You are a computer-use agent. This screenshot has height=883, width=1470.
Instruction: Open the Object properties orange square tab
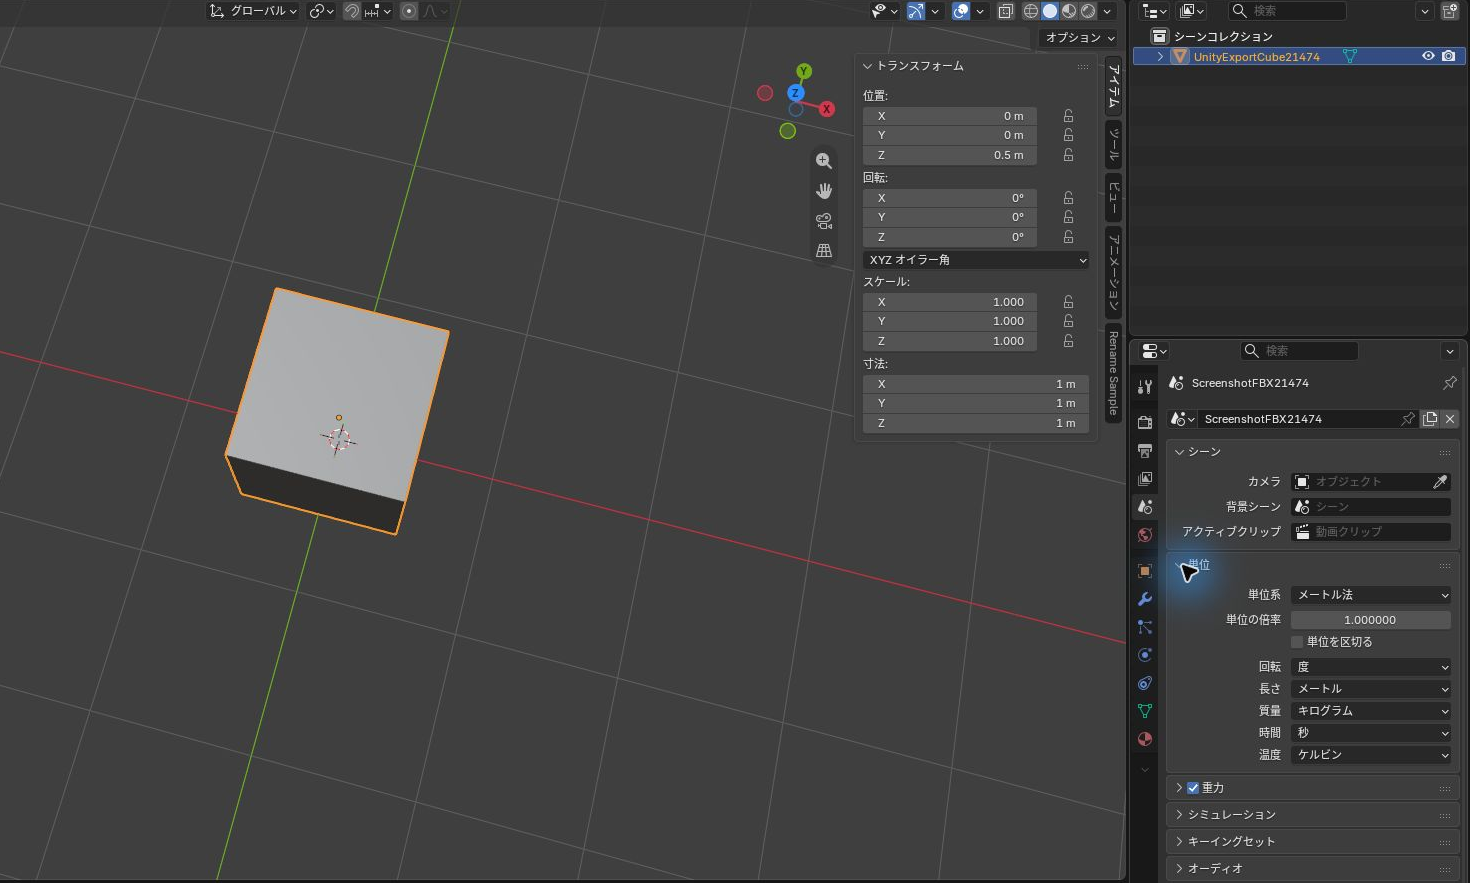1145,571
